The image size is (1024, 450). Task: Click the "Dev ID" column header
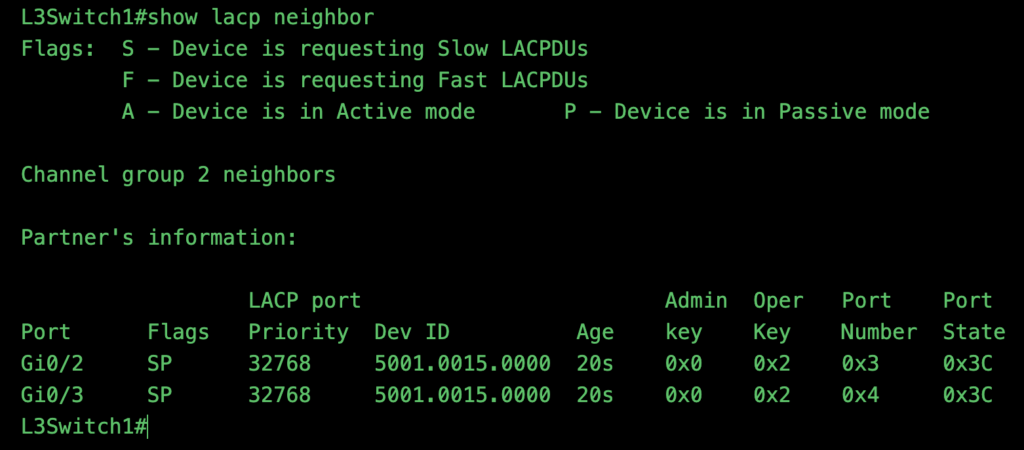coord(411,332)
